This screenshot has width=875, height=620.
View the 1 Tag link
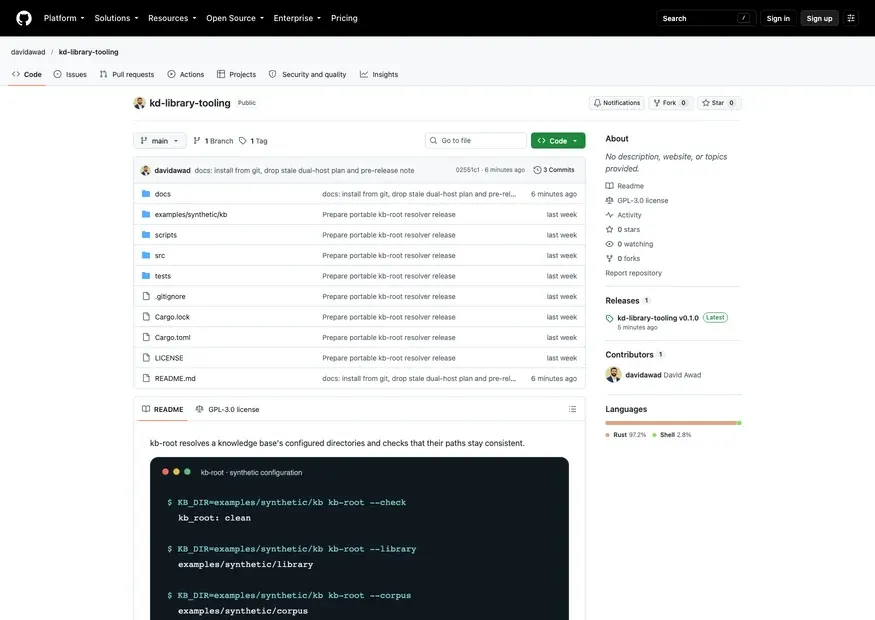[253, 141]
